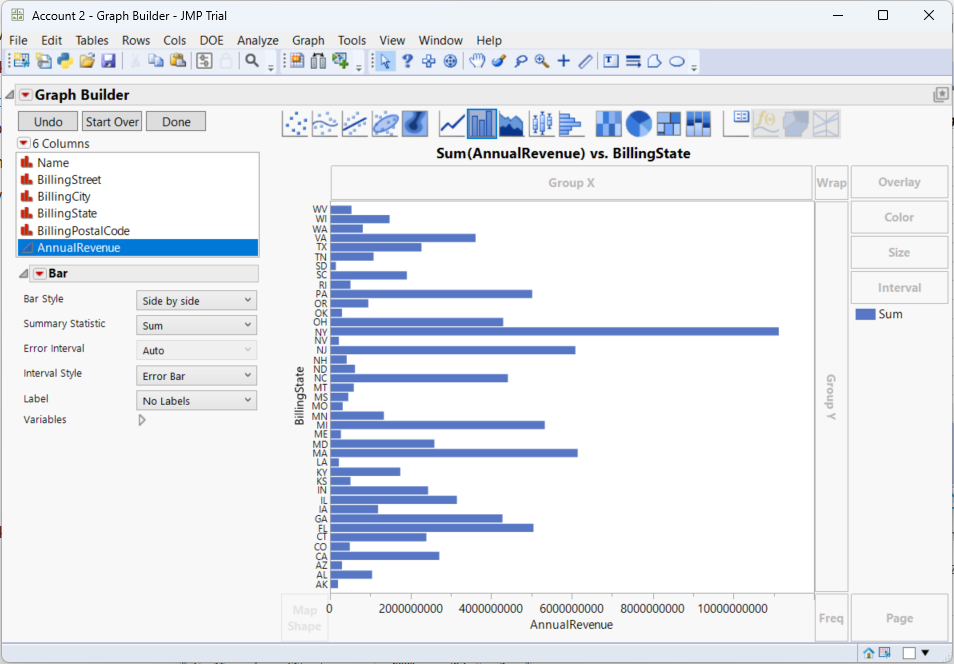Switch to the Heatmap chart icon
Image resolution: width=954 pixels, height=664 pixels.
pos(608,124)
